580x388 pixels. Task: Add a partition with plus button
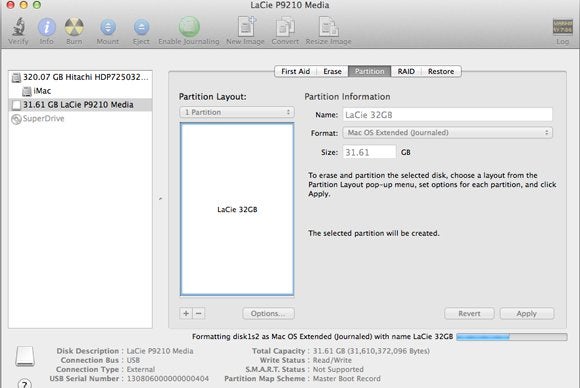coord(186,313)
